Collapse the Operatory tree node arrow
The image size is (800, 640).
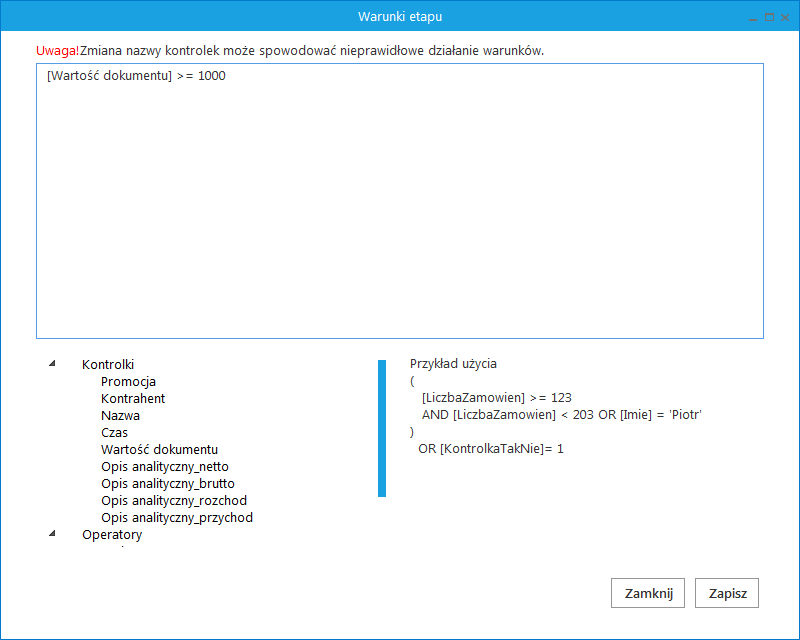click(x=52, y=533)
